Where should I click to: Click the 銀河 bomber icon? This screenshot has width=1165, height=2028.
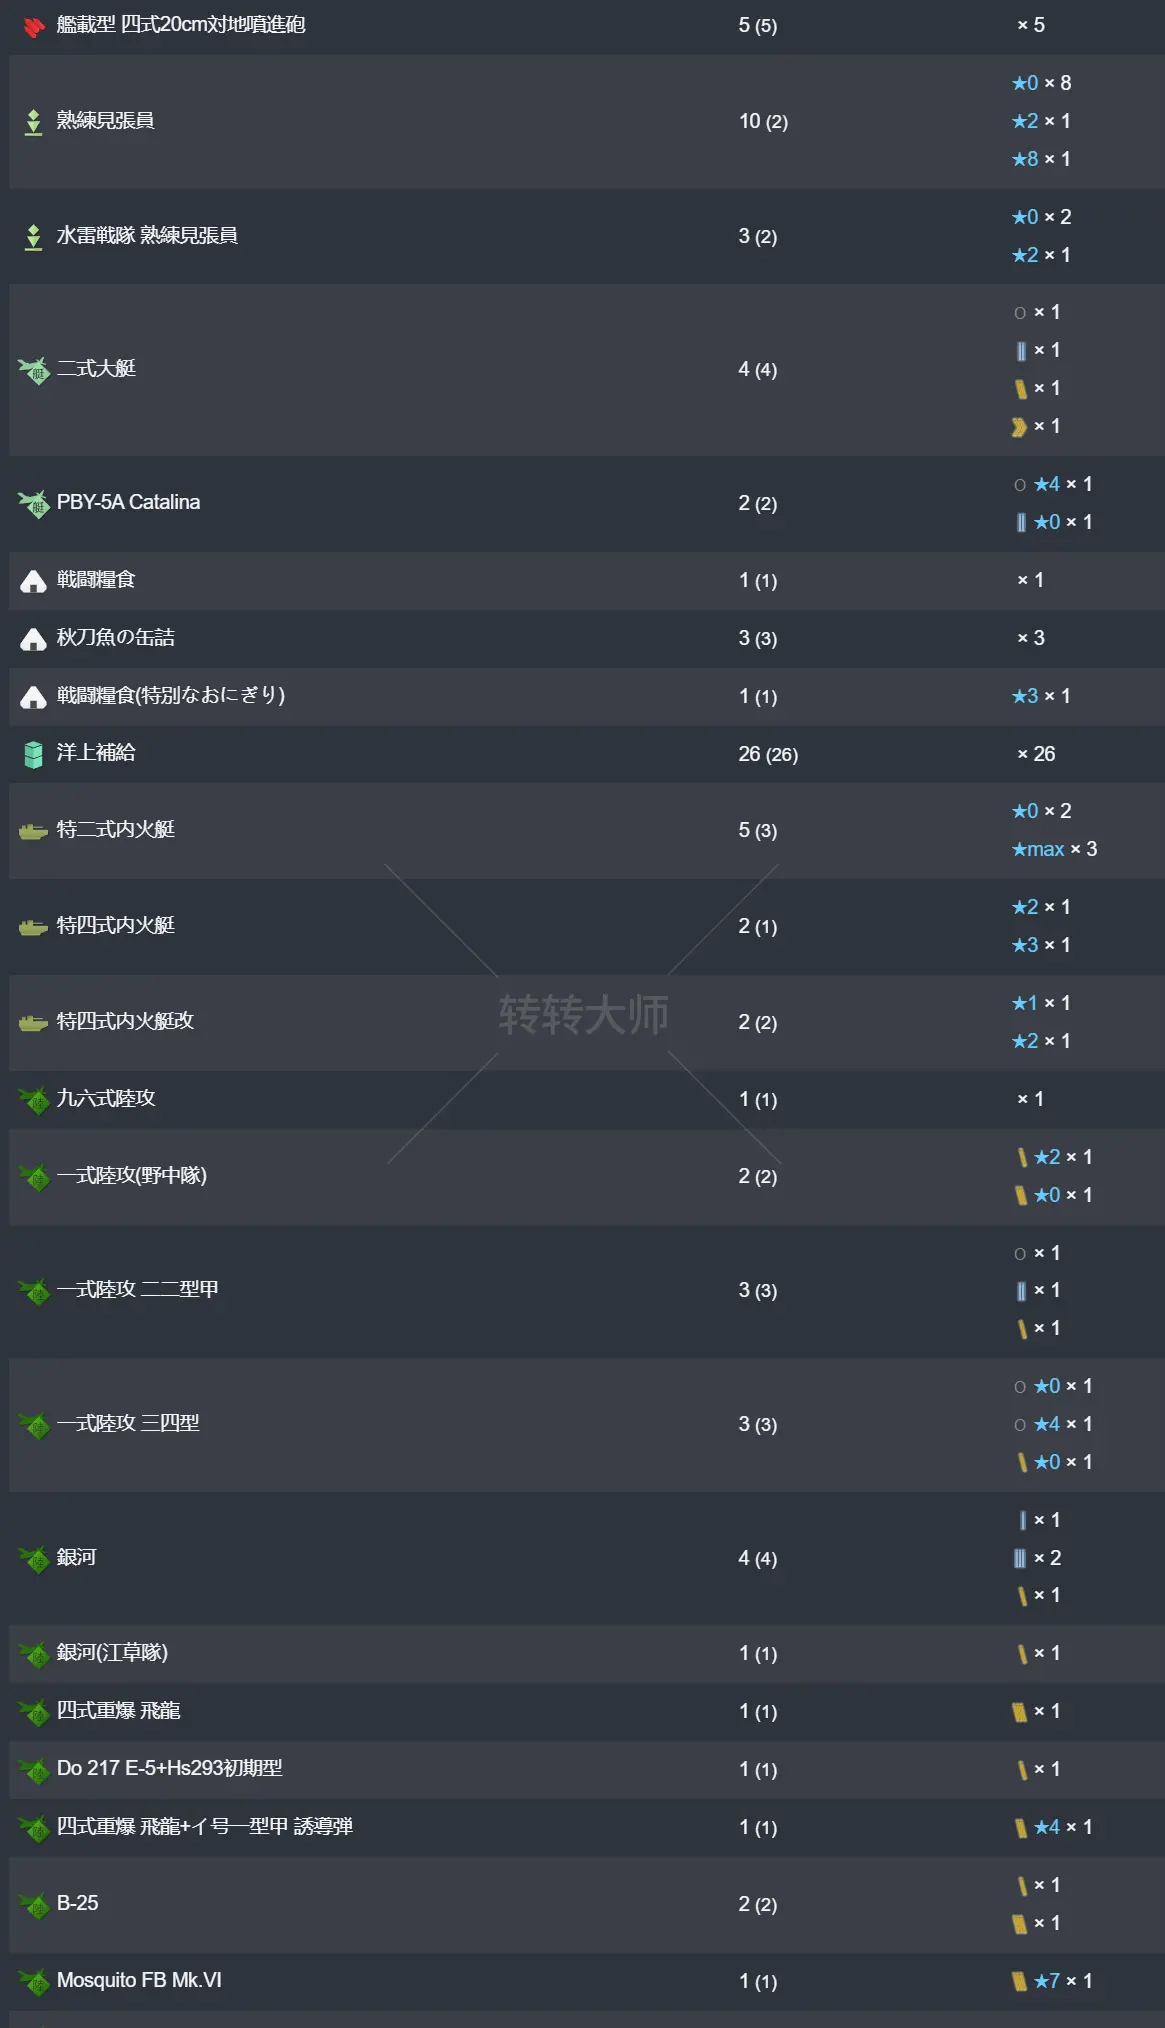pyautogui.click(x=34, y=1558)
